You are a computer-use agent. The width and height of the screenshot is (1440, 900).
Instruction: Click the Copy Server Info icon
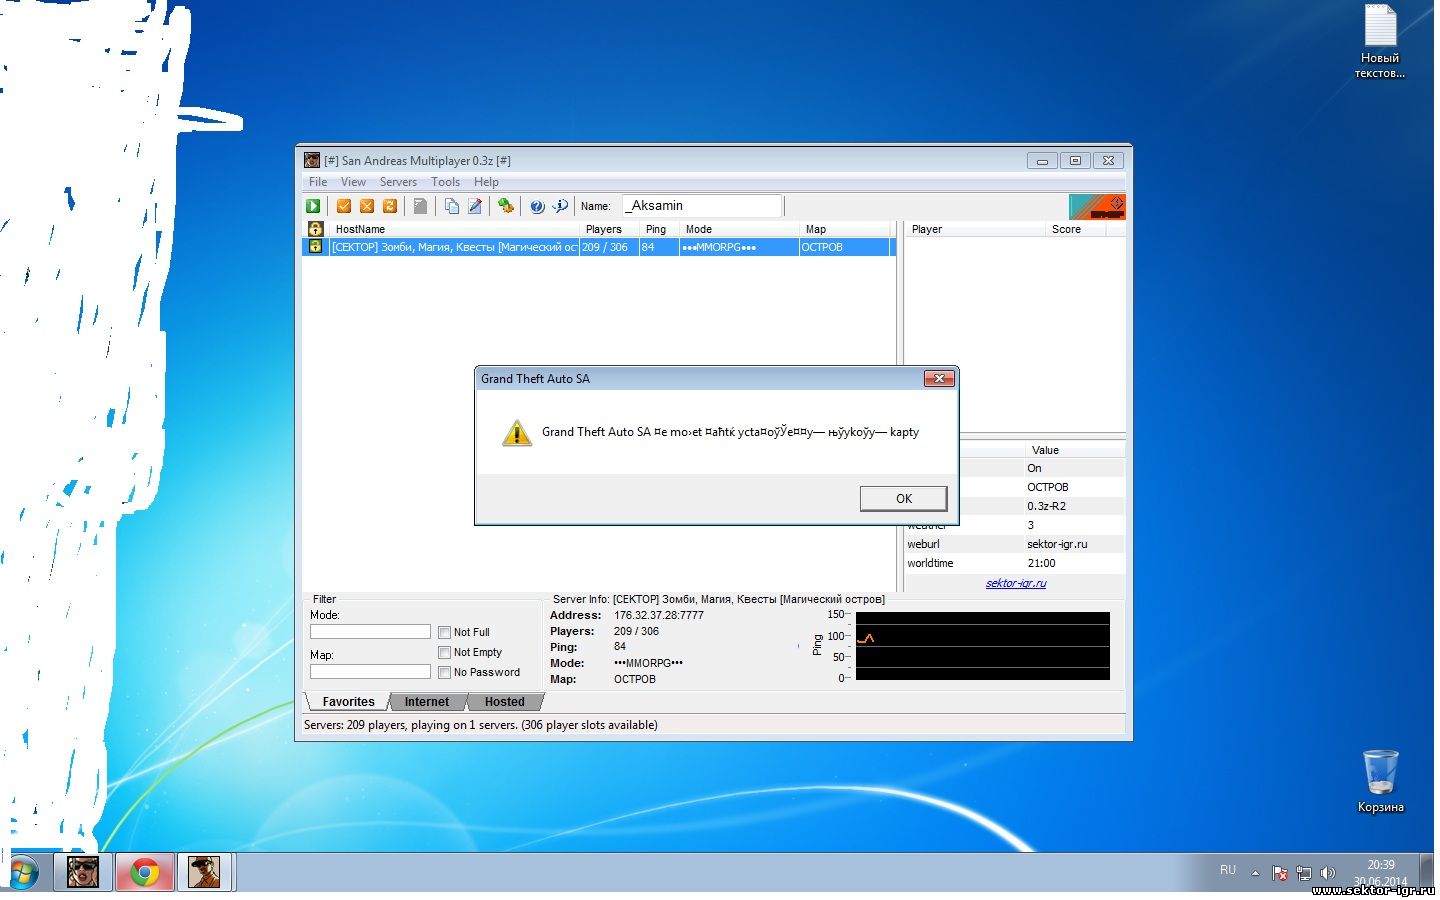click(452, 206)
